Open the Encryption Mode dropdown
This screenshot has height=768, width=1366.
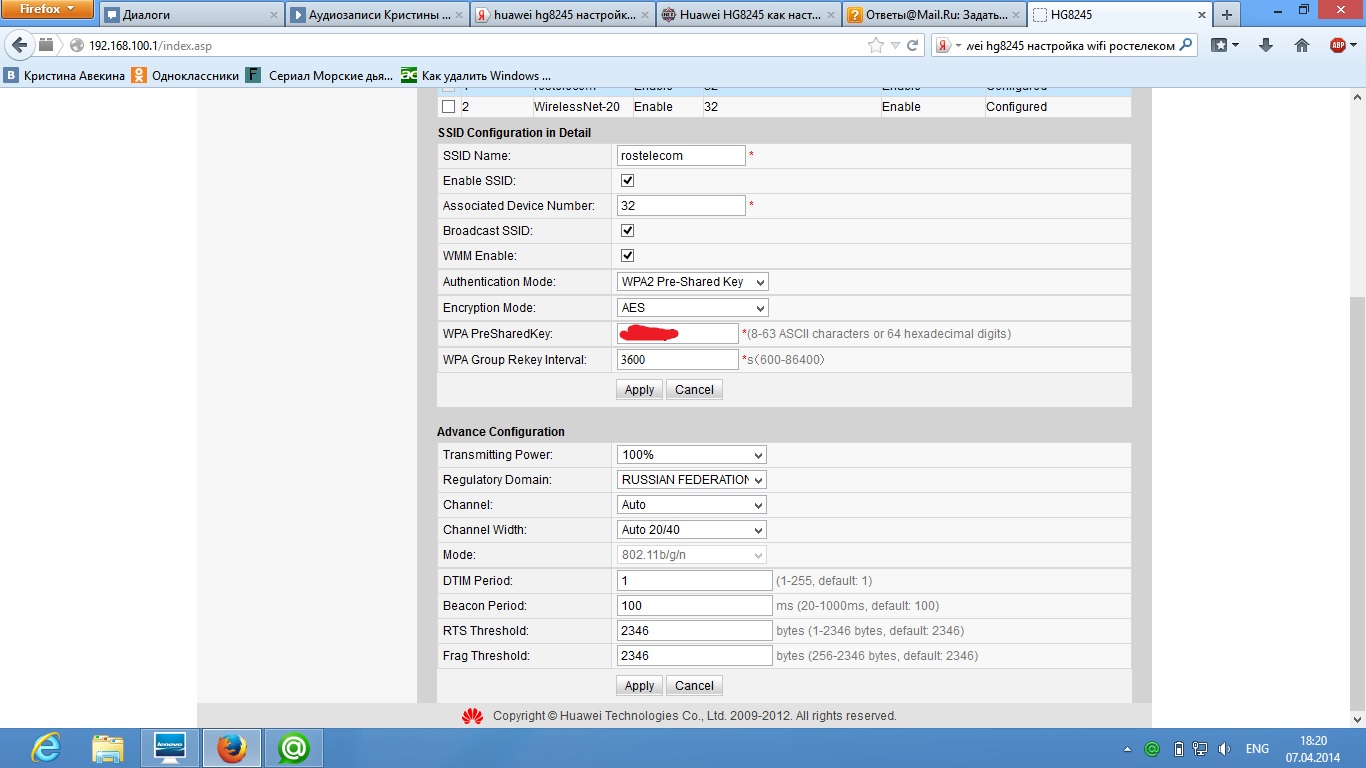(x=693, y=308)
